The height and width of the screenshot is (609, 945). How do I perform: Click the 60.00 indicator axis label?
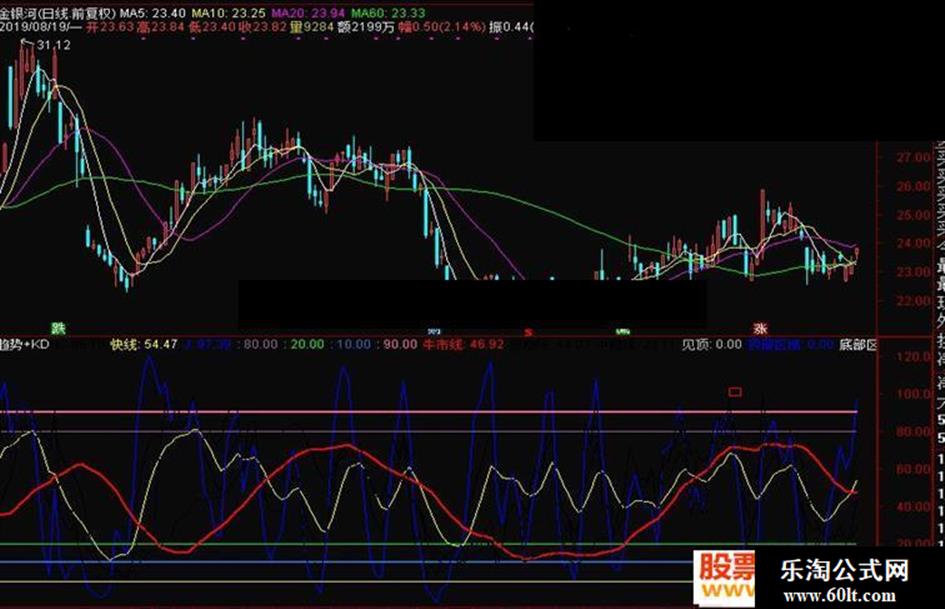click(914, 469)
